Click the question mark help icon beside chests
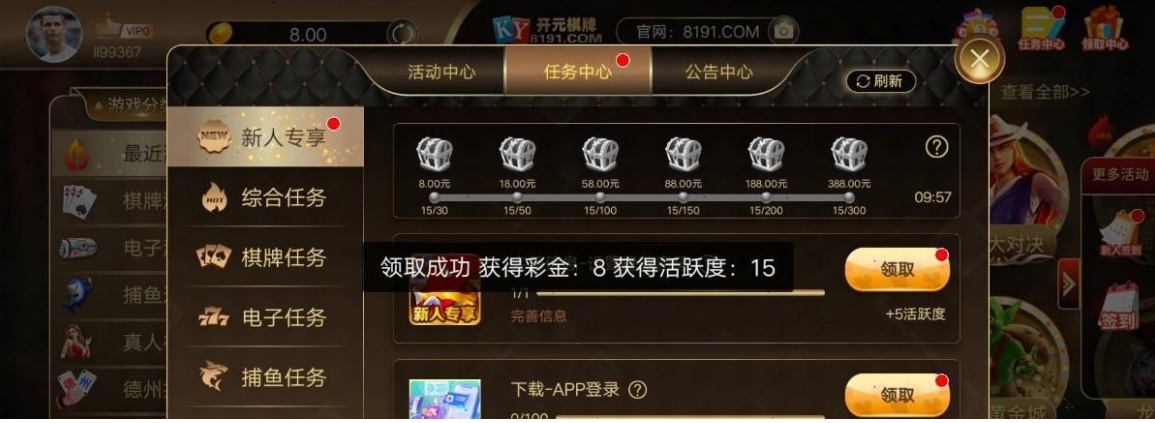1155x423 pixels. tap(935, 147)
